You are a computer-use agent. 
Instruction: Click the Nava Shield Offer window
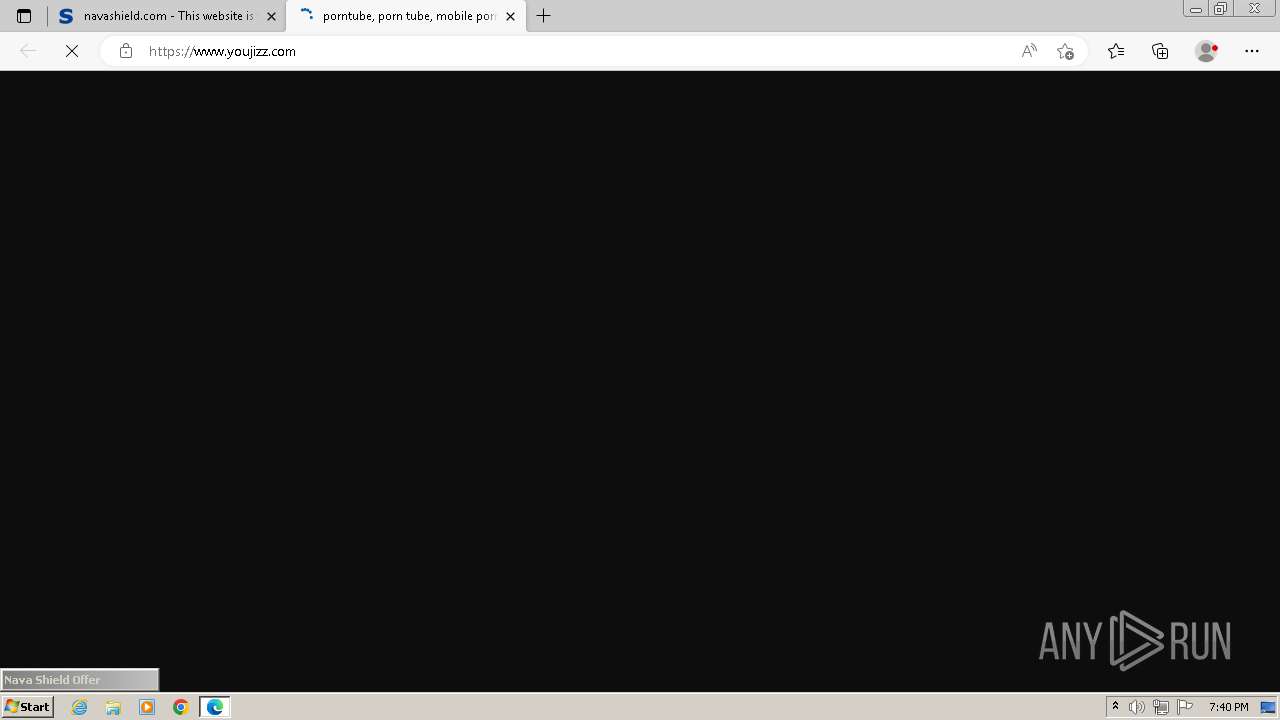coord(80,680)
